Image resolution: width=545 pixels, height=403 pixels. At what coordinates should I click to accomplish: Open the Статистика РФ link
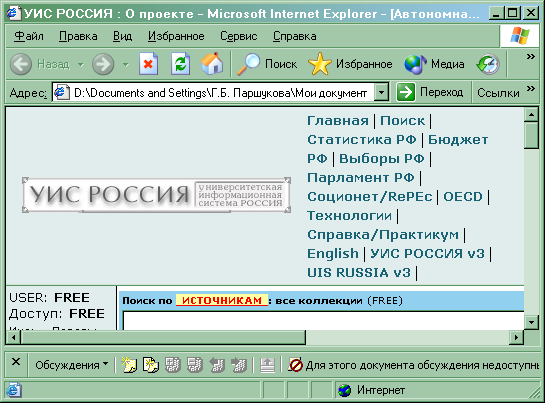(361, 139)
